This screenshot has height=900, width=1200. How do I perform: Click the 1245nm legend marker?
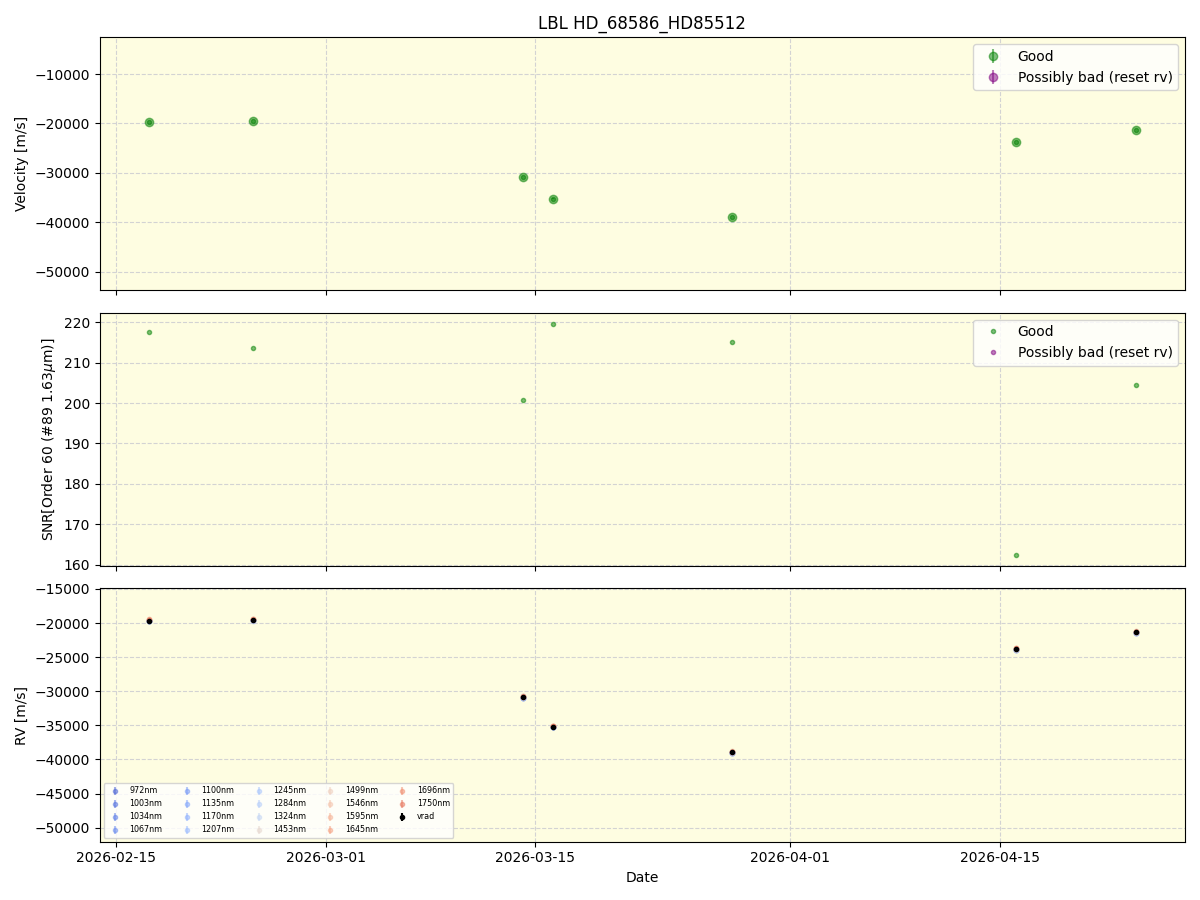(x=259, y=791)
